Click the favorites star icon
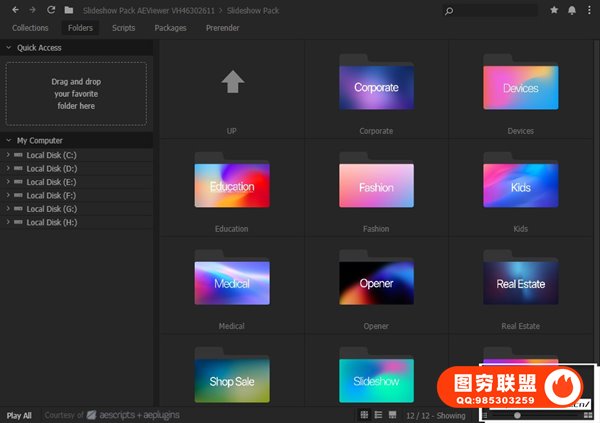600x423 pixels. pyautogui.click(x=555, y=10)
